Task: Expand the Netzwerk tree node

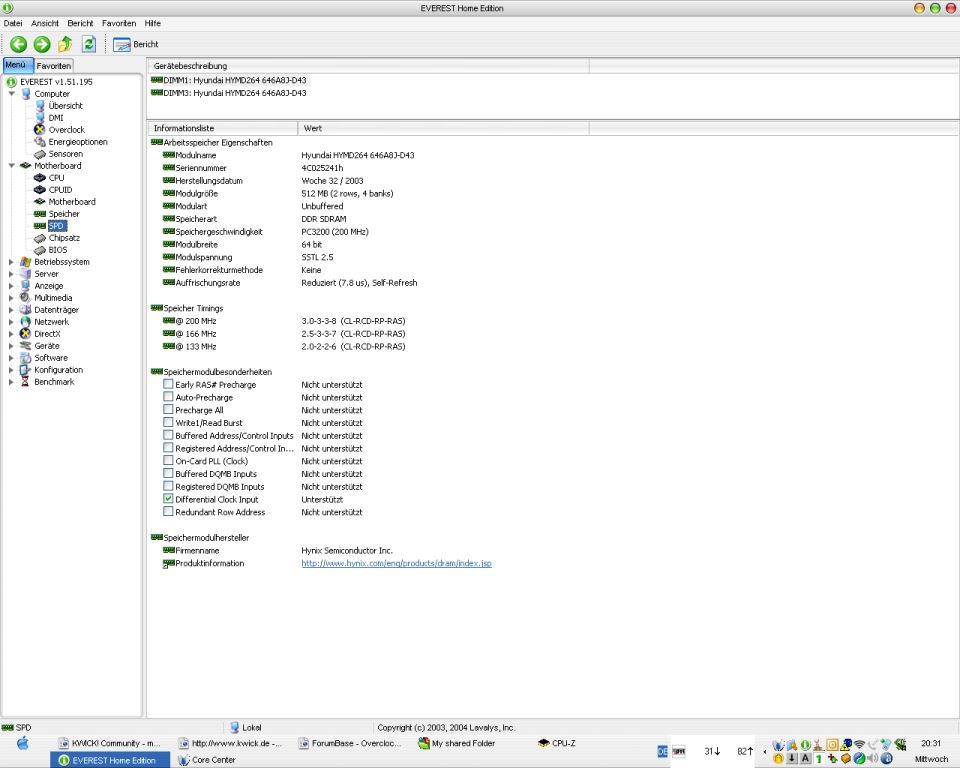Action: 11,322
